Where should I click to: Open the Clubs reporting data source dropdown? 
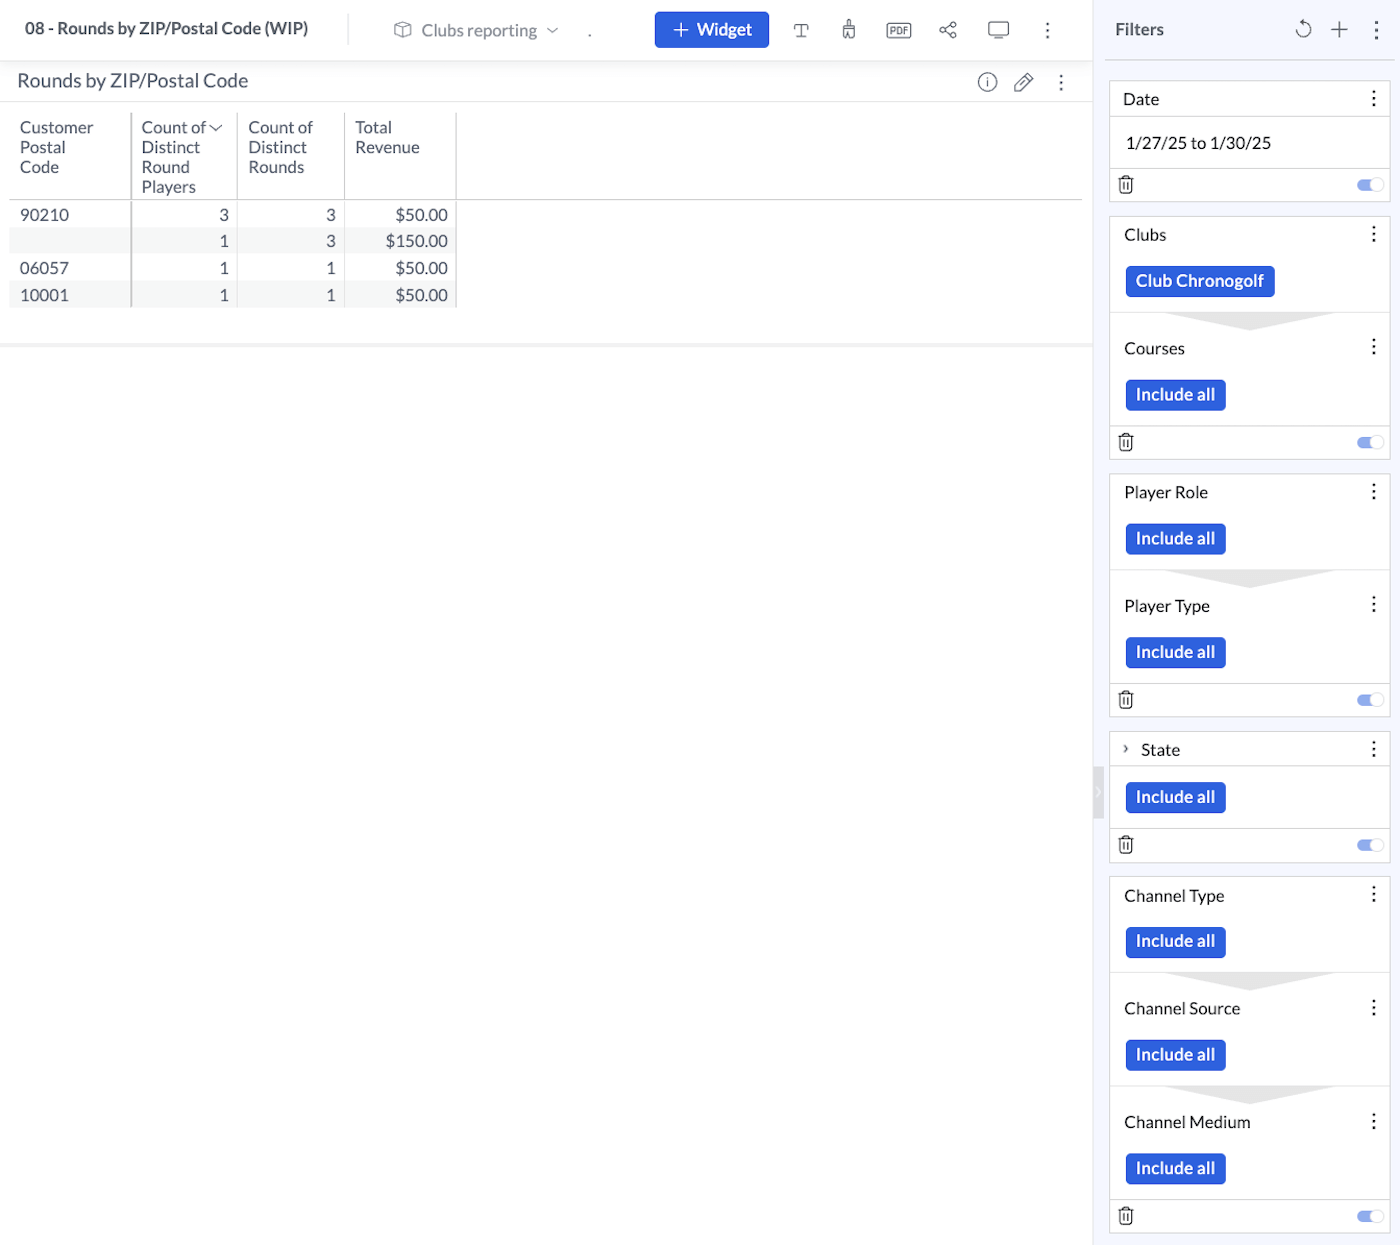point(476,30)
